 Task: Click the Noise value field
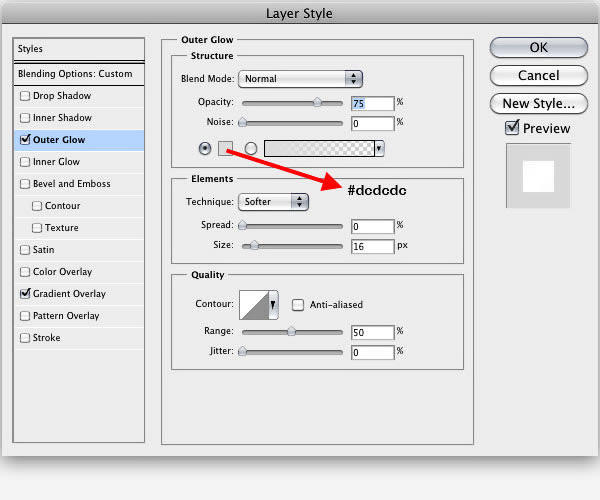pyautogui.click(x=373, y=124)
